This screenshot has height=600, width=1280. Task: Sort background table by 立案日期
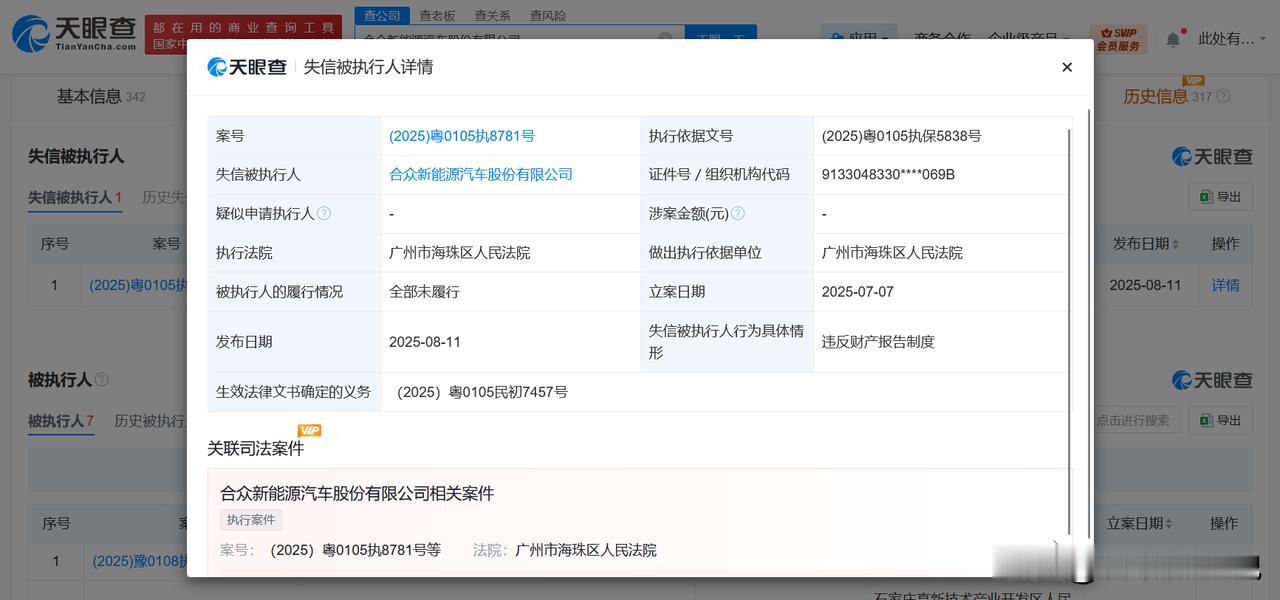point(1141,523)
